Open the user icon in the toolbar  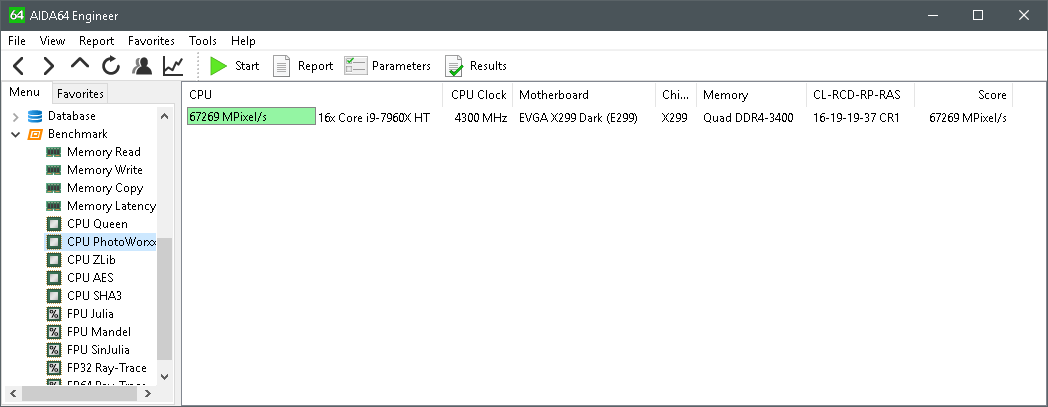point(142,65)
